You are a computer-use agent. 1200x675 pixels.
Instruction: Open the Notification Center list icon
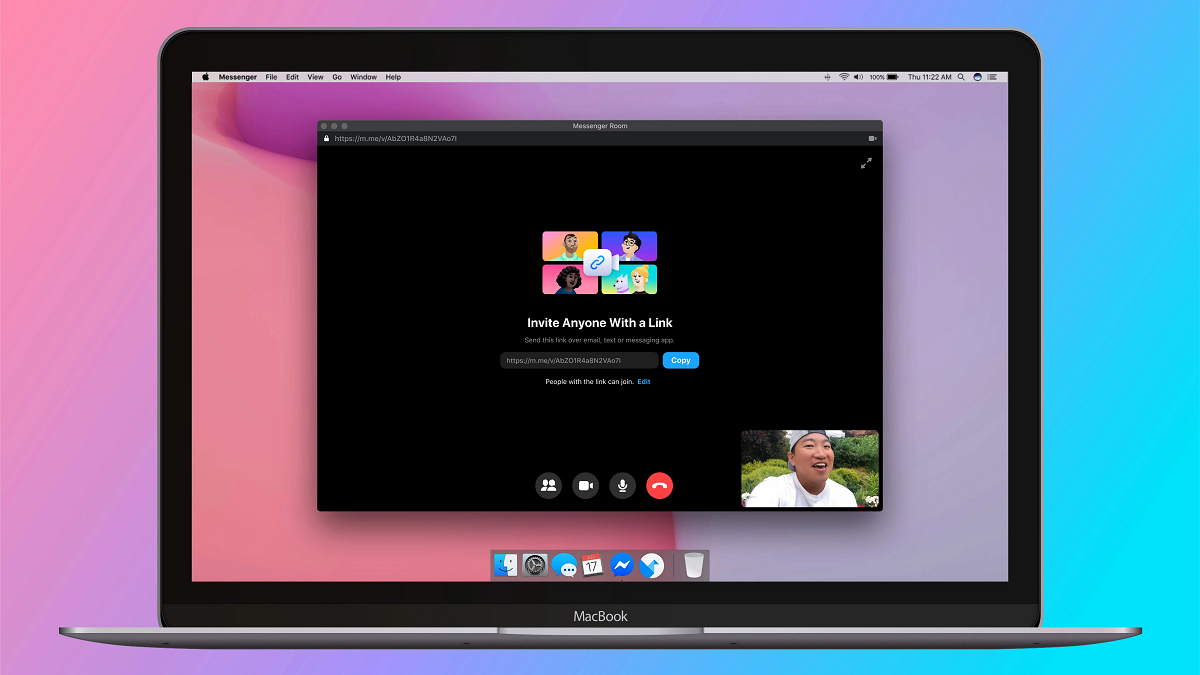(995, 77)
